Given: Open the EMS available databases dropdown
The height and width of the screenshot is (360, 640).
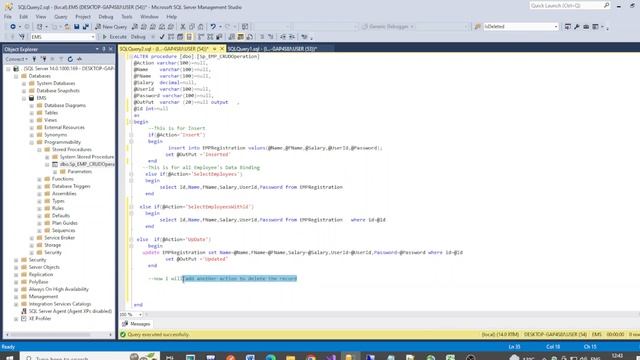Looking at the screenshot, I should pyautogui.click(x=93, y=37).
